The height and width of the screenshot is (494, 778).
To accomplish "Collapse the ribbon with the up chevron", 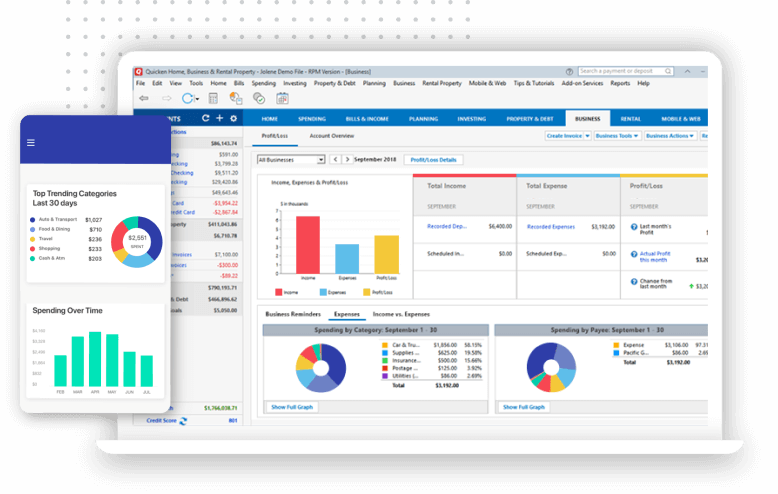I will (x=687, y=71).
